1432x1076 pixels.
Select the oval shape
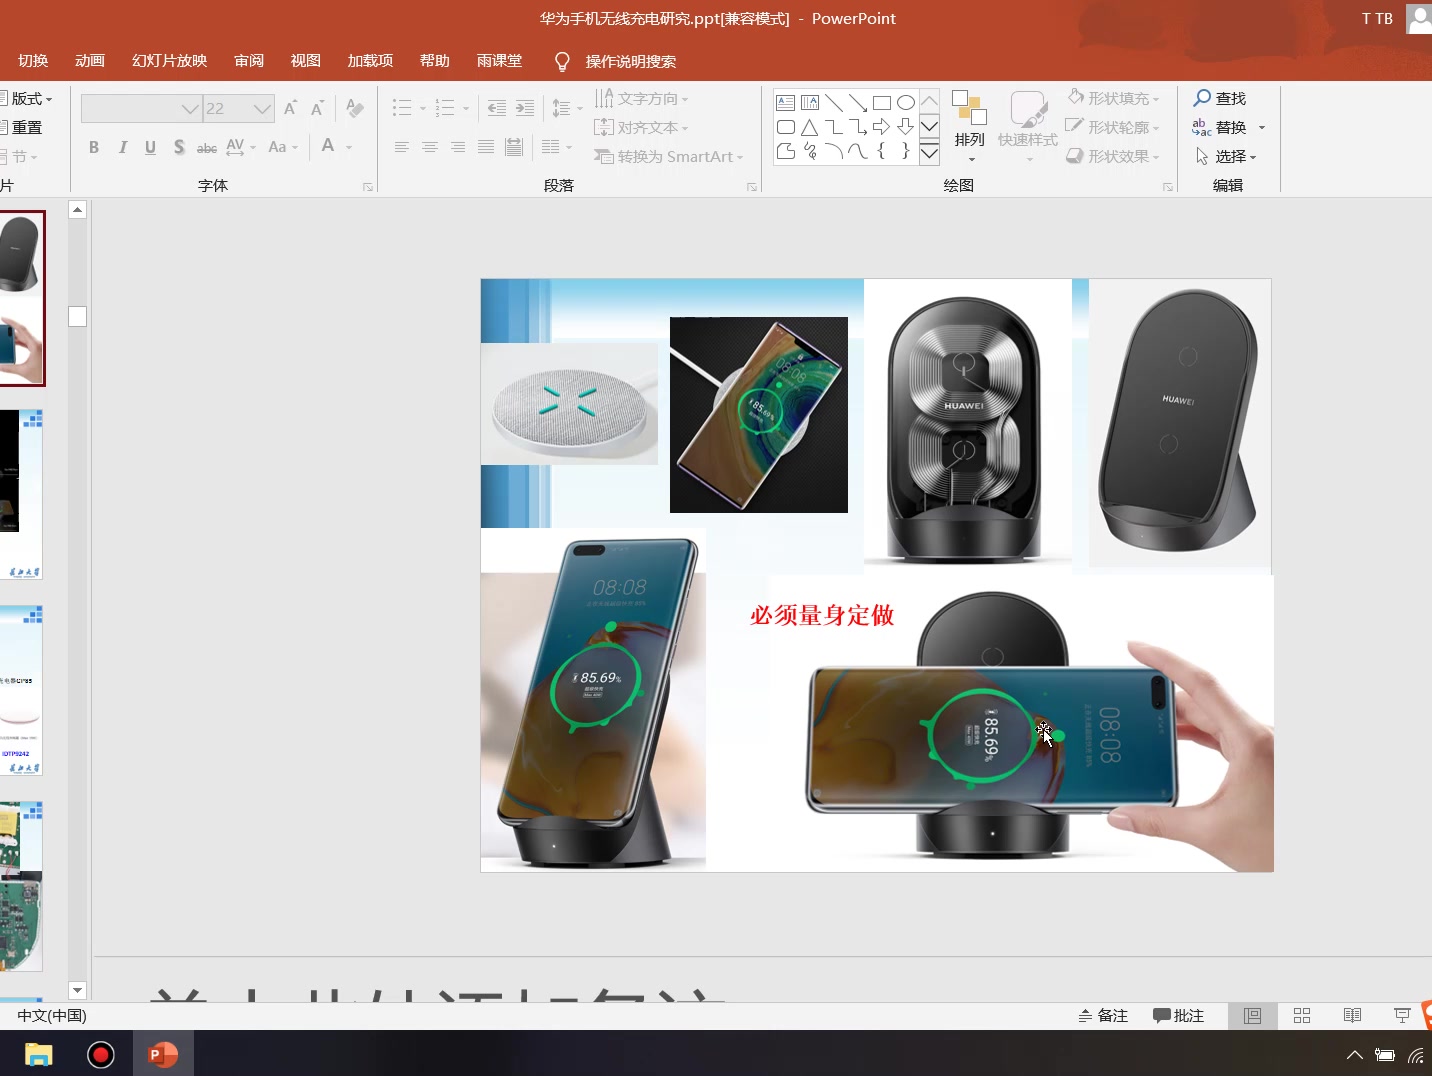click(906, 103)
